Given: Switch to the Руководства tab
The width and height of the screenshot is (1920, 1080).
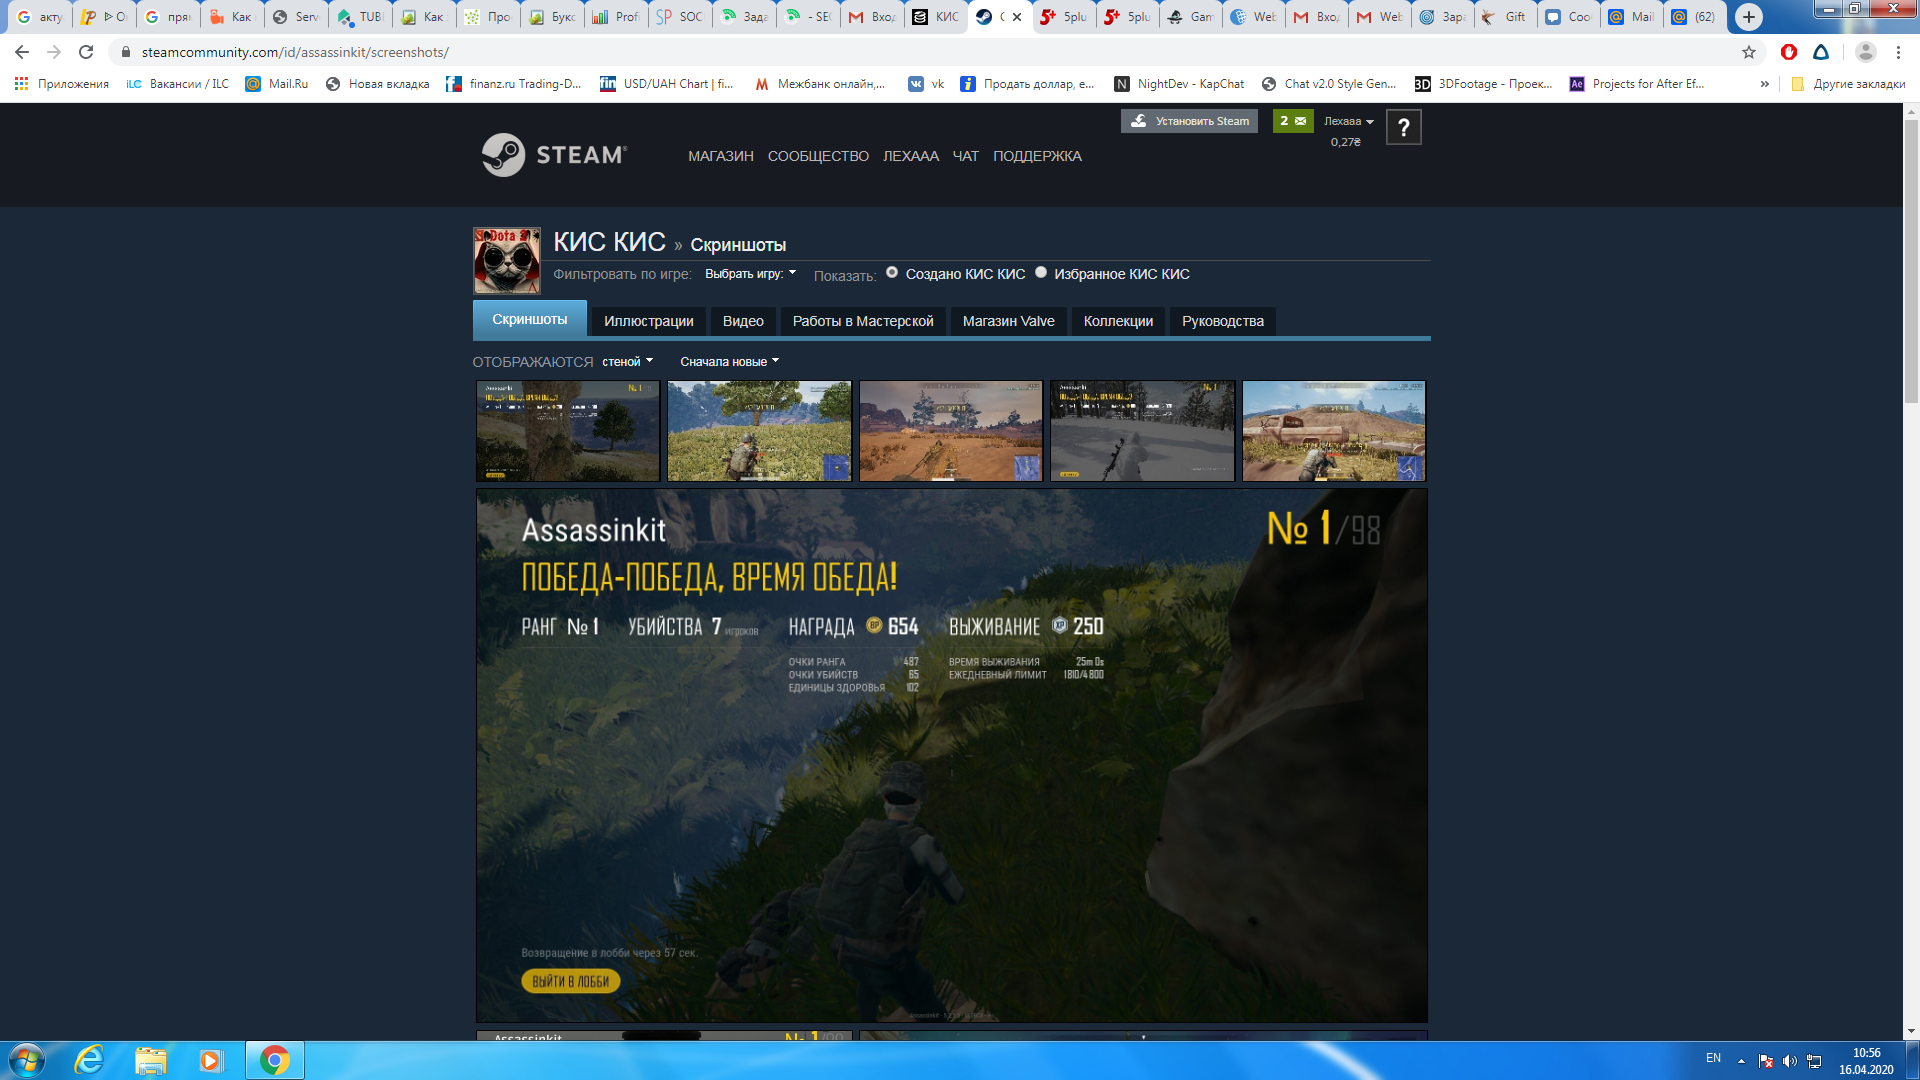Looking at the screenshot, I should (1222, 321).
